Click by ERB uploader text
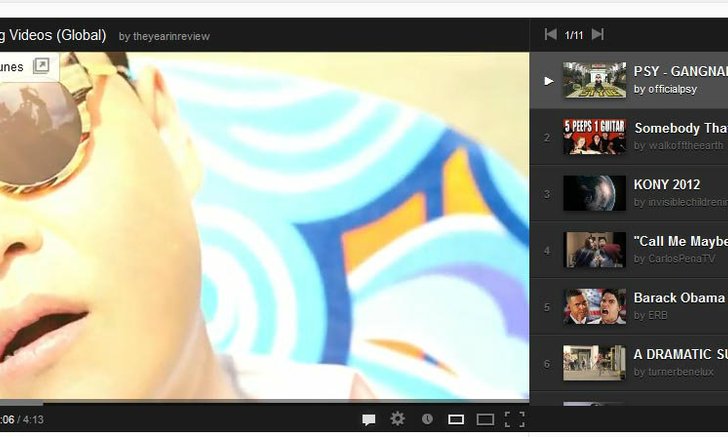This screenshot has width=728, height=437. pyautogui.click(x=650, y=315)
